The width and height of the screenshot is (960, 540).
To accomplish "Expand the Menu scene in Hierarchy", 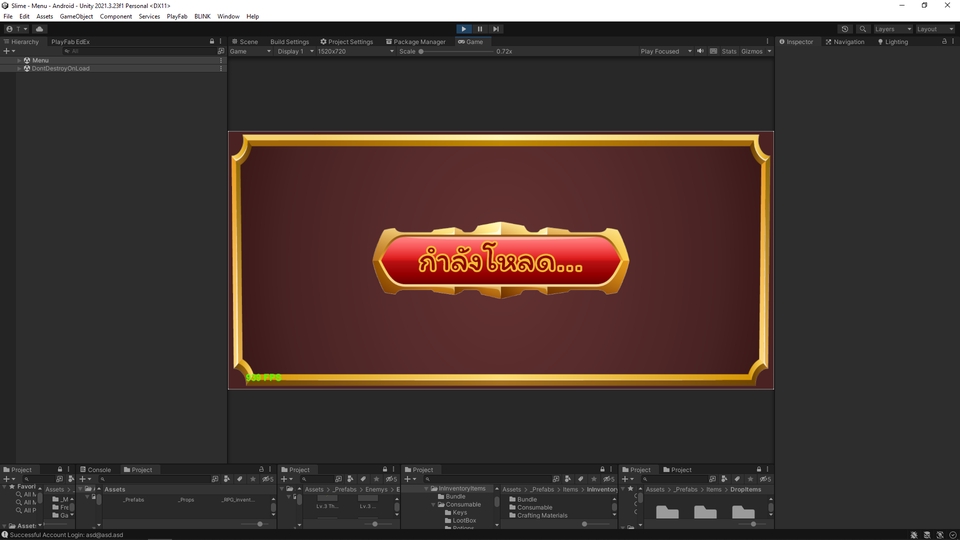I will point(19,60).
